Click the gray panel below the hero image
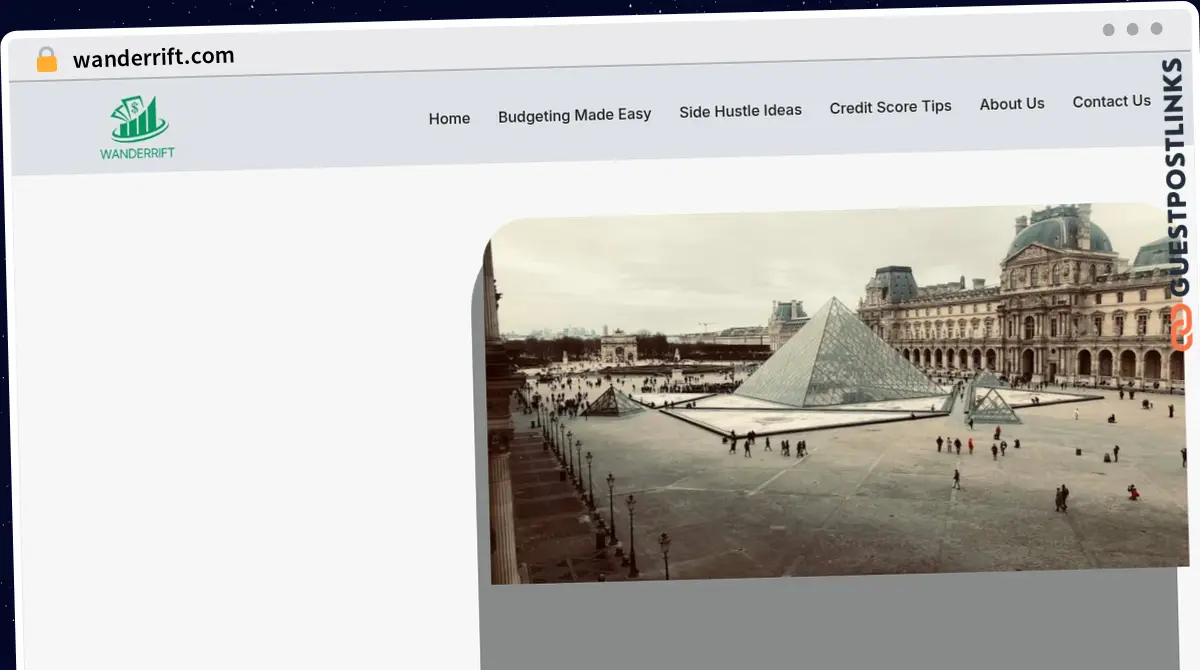This screenshot has height=670, width=1200. (830, 625)
